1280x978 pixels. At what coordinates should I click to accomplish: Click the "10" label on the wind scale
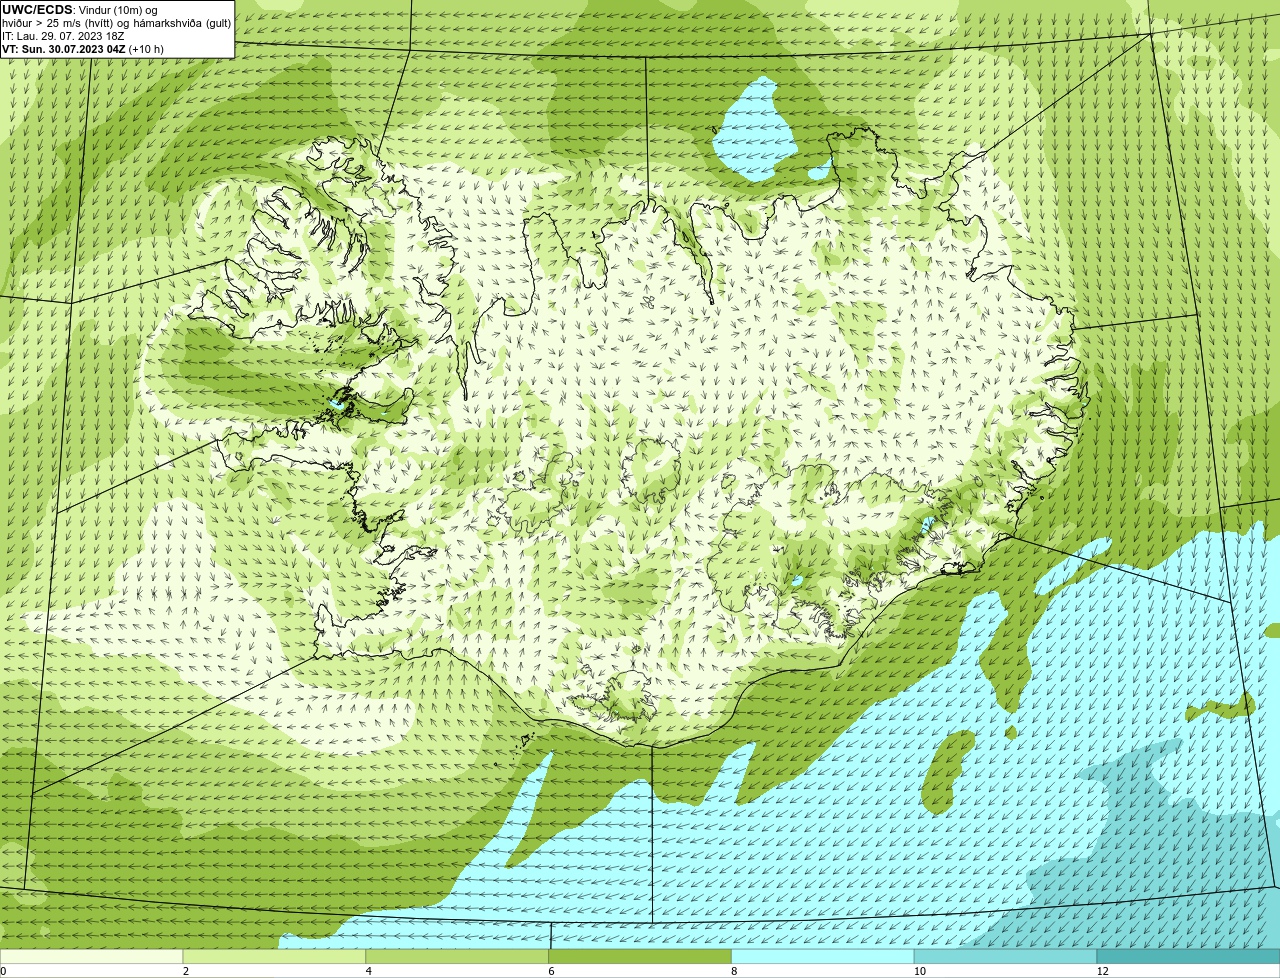click(x=919, y=971)
